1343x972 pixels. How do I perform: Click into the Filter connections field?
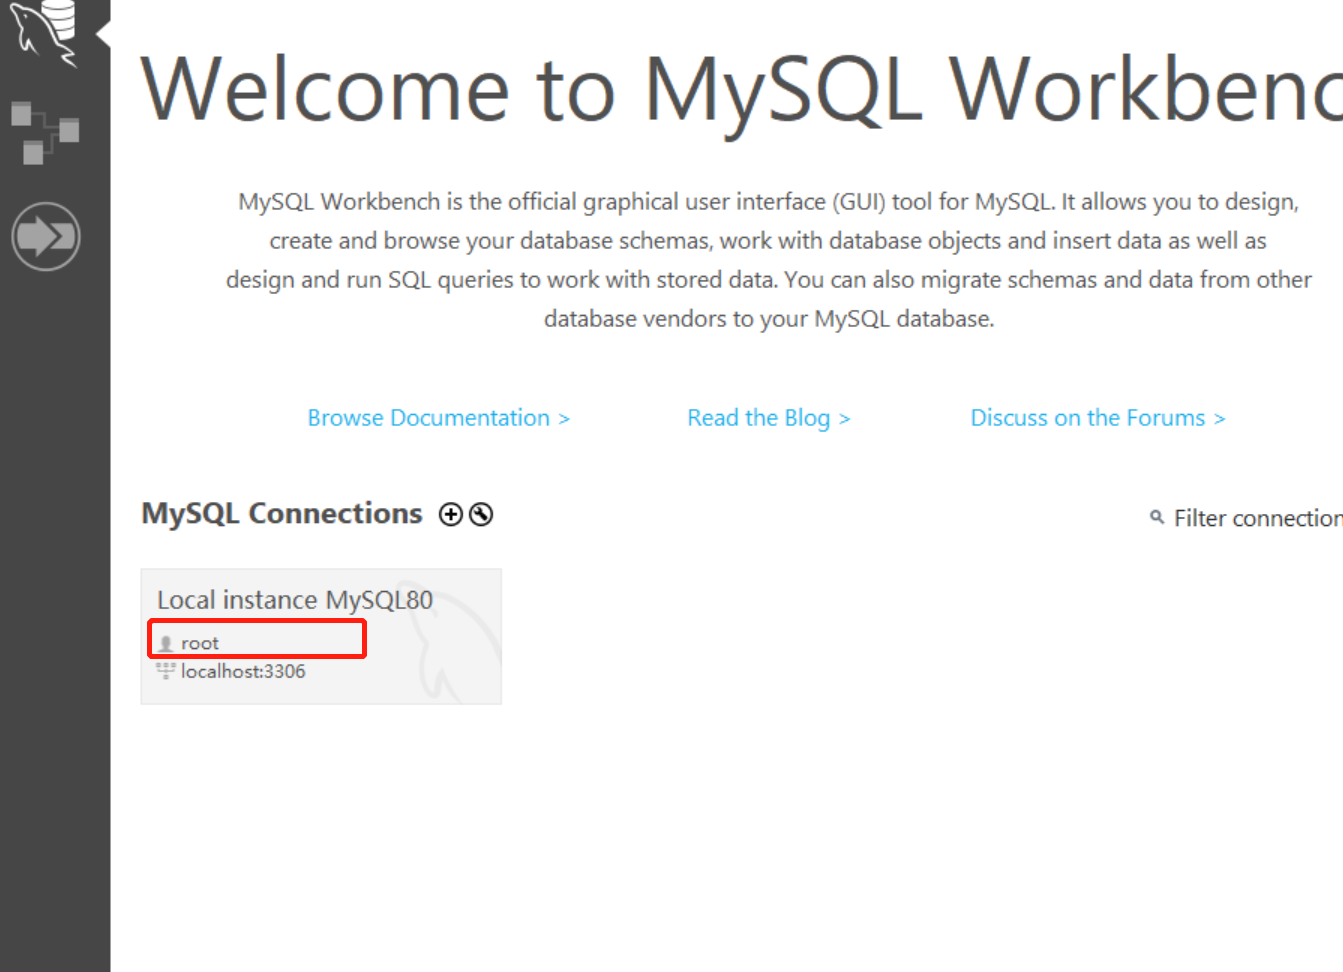1257,518
